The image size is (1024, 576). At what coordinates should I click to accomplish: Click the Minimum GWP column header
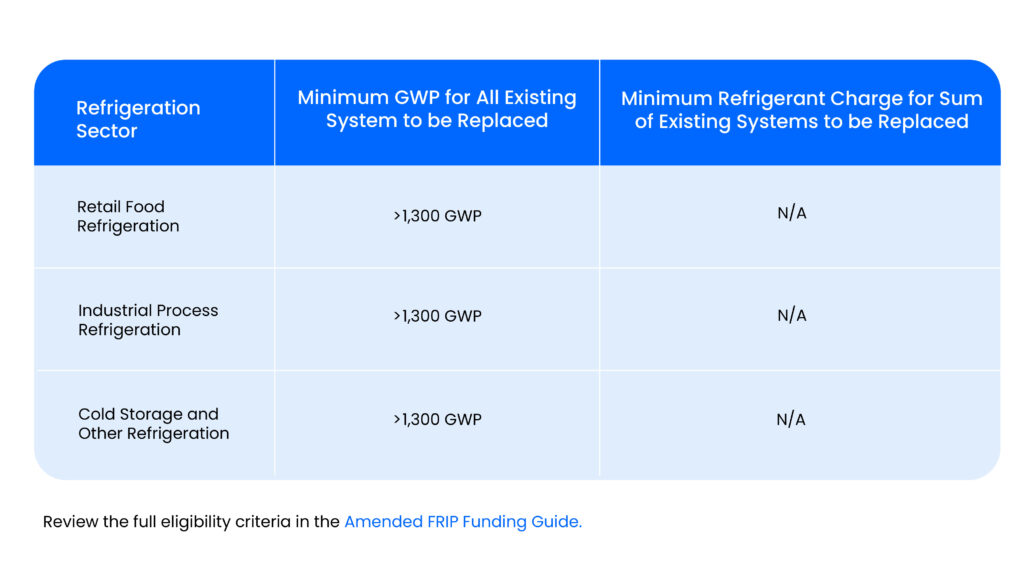coord(437,109)
